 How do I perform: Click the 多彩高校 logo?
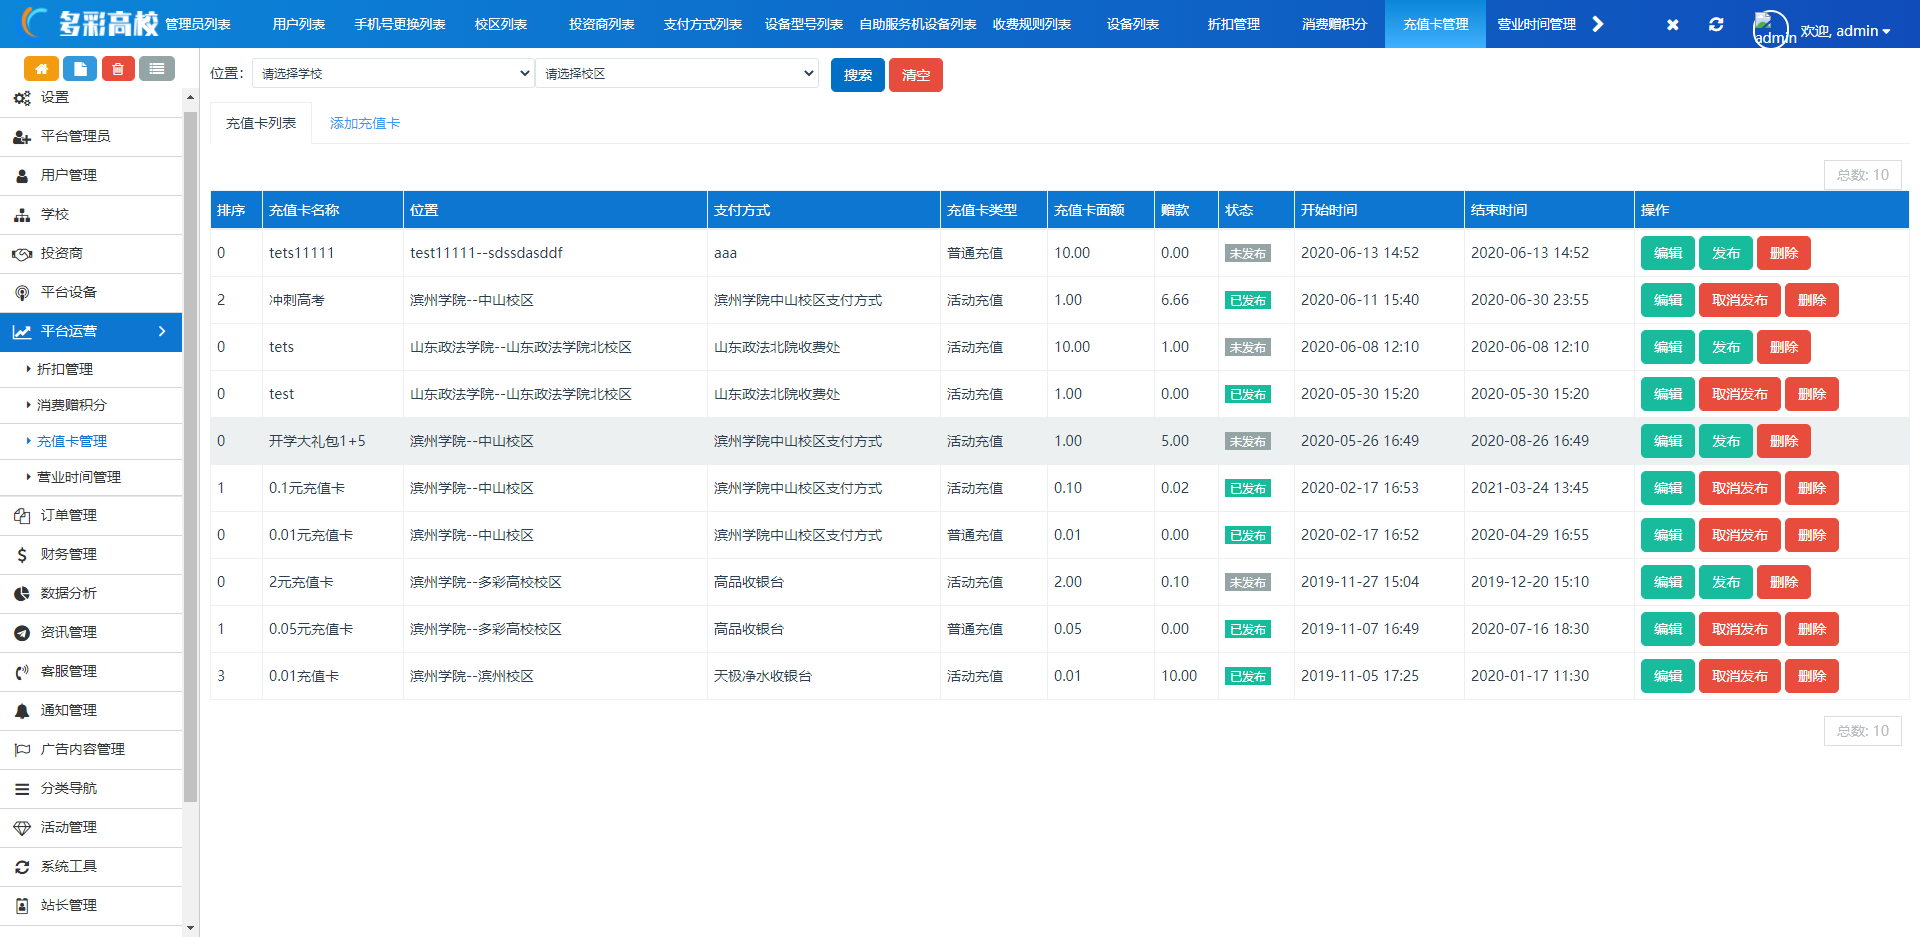[90, 23]
